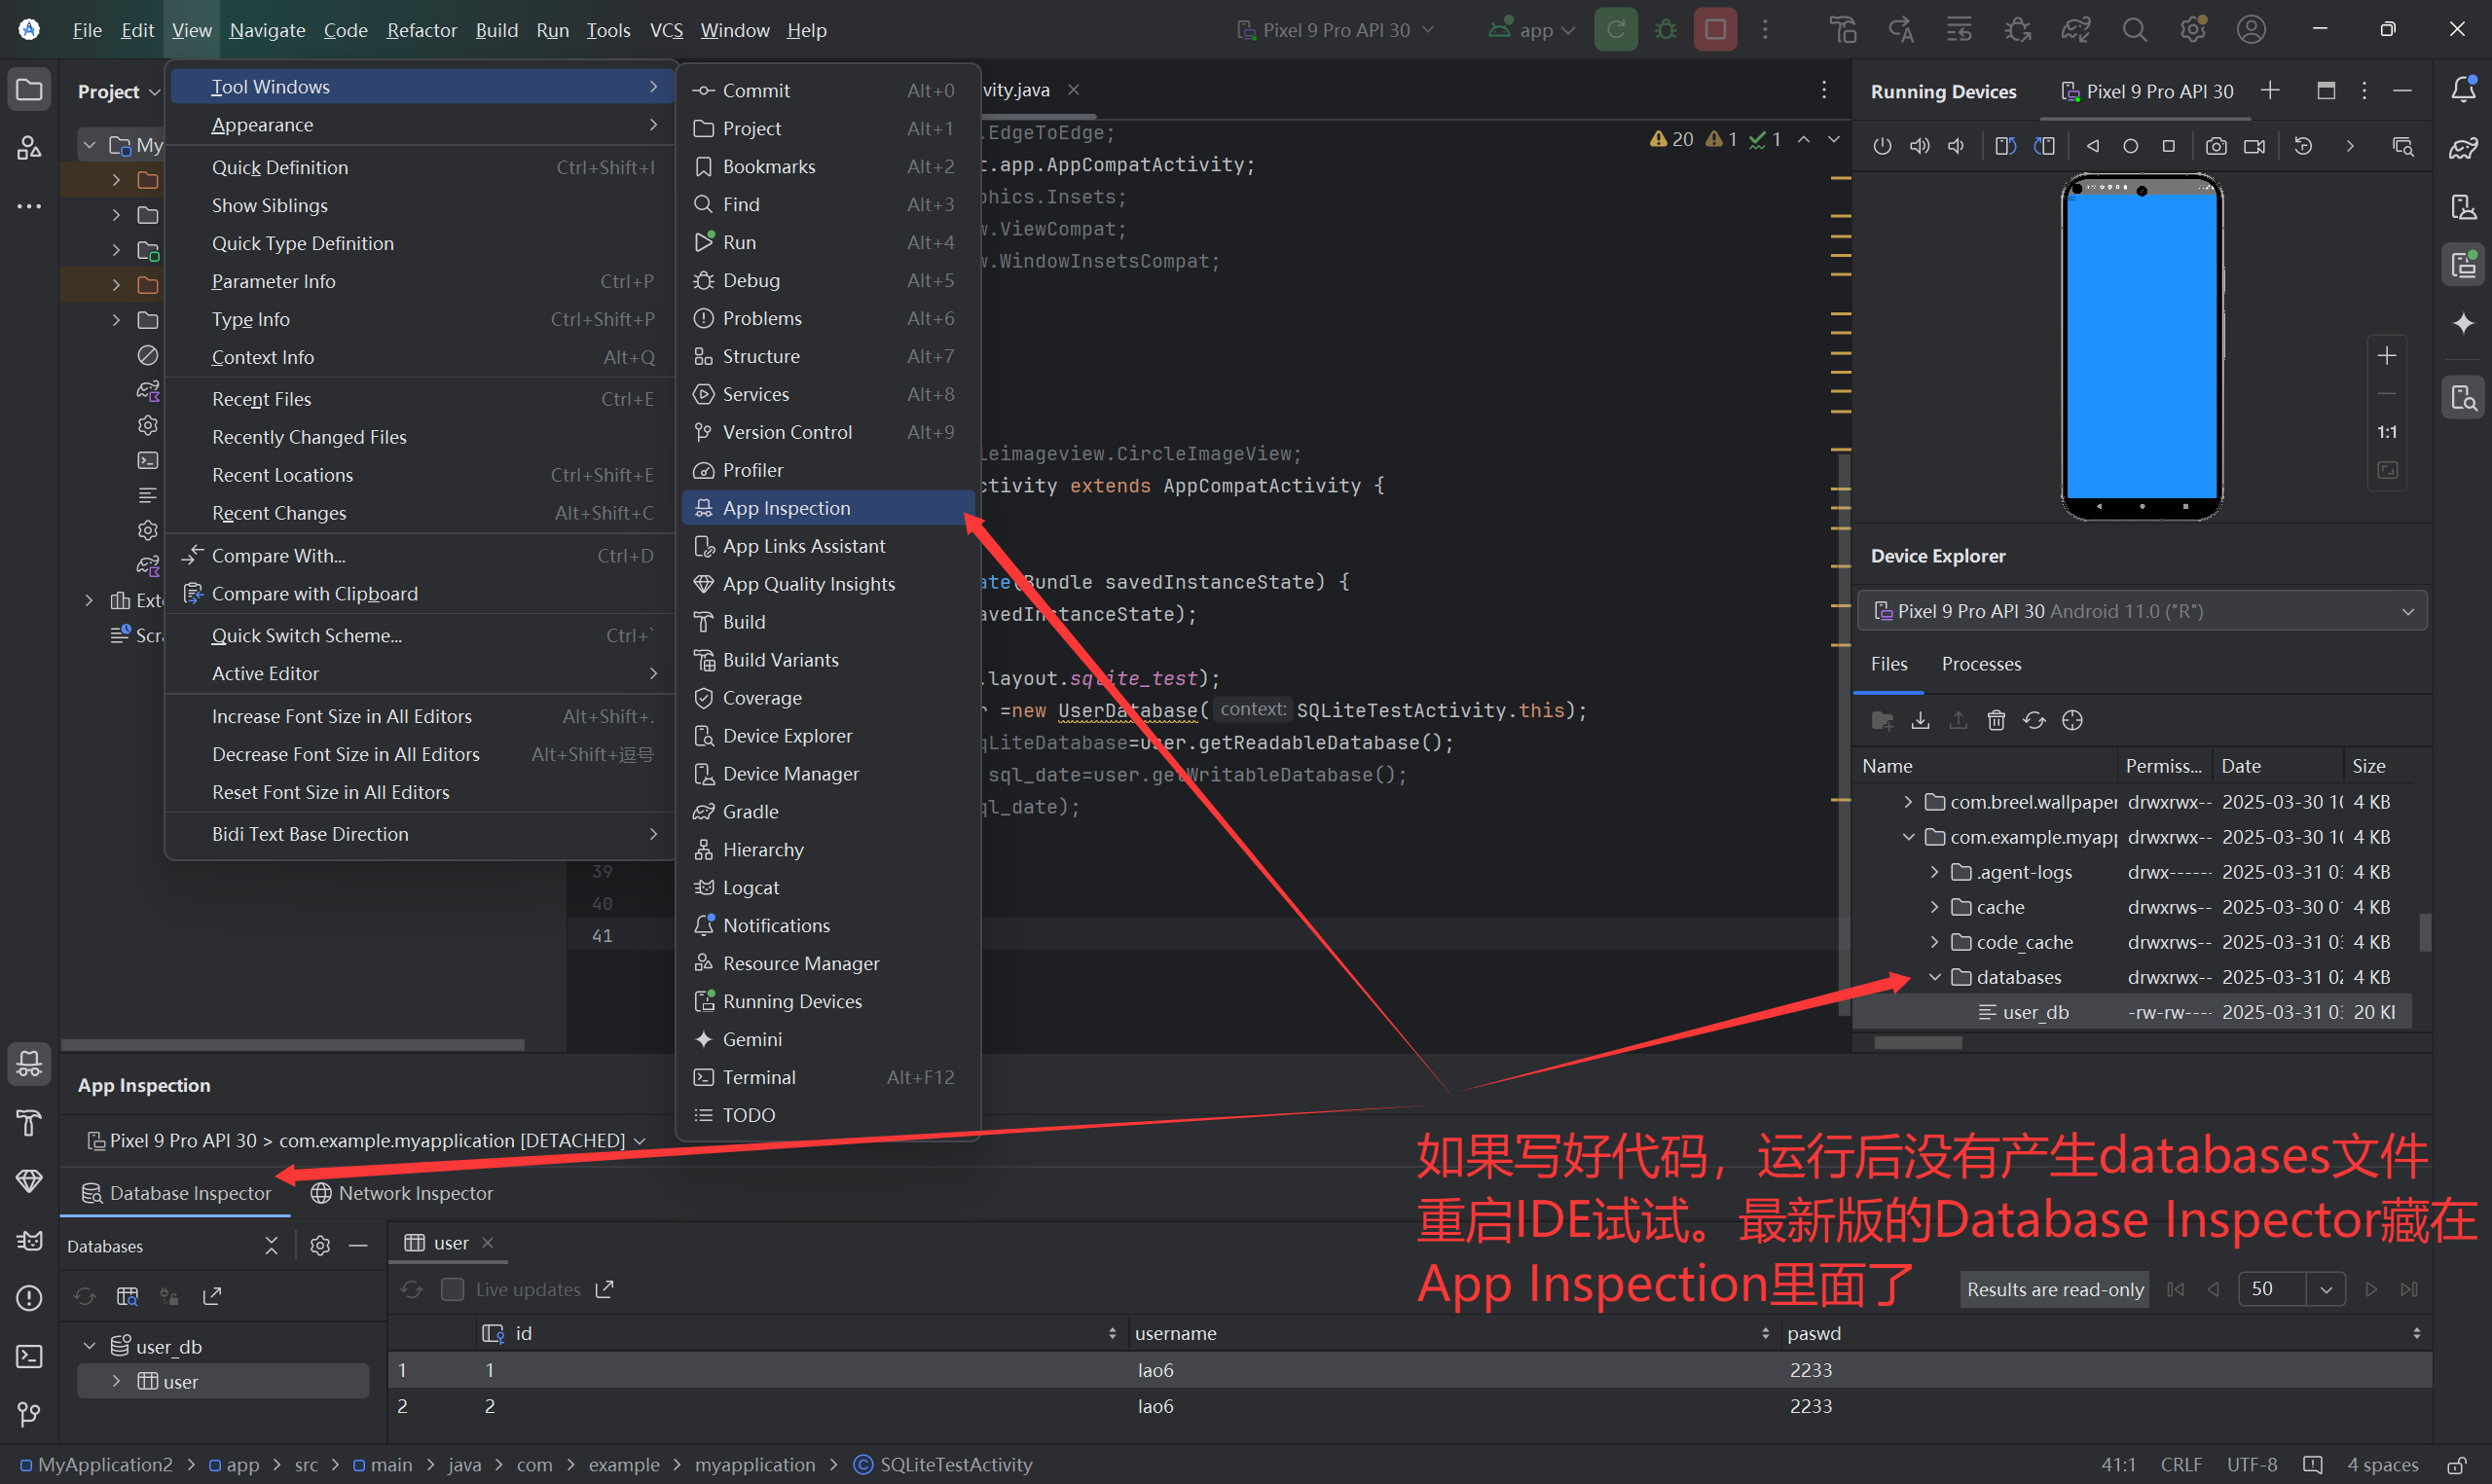Open the Logcat sidebar icon

pos(29,1240)
